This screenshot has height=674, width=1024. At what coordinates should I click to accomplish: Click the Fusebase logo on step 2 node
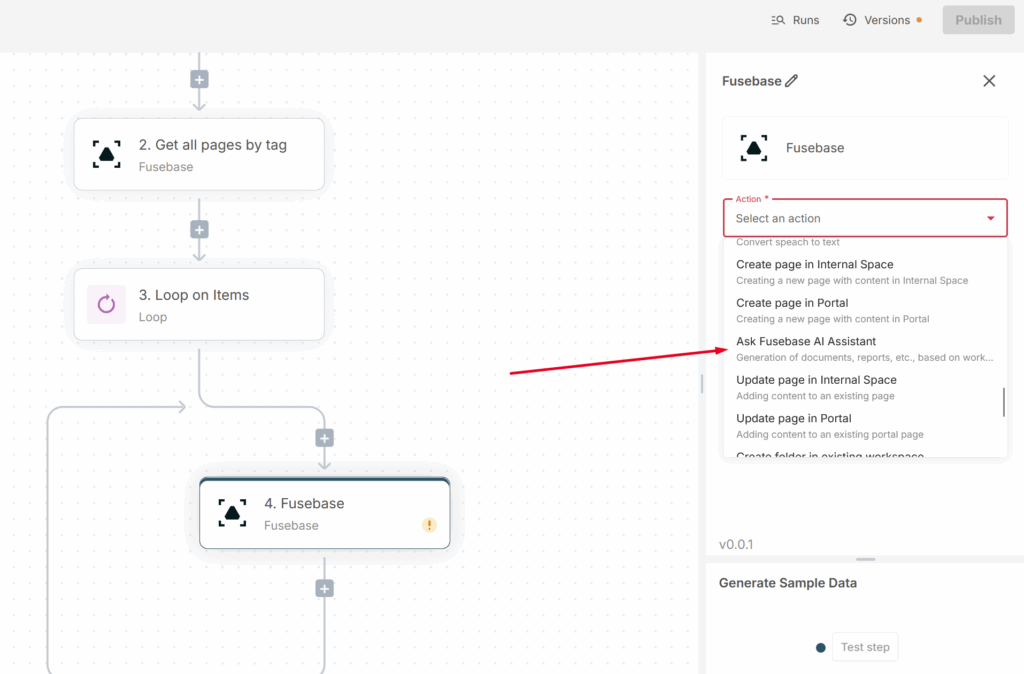tap(106, 154)
